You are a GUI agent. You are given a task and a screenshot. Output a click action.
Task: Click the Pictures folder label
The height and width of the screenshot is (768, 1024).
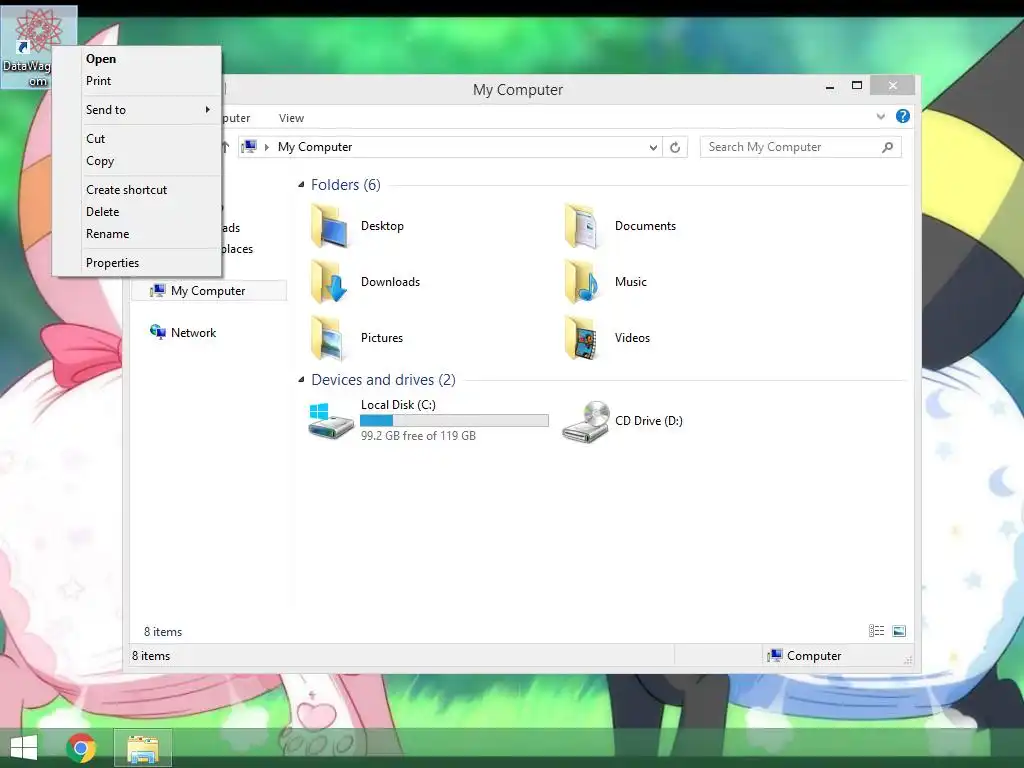pyautogui.click(x=382, y=338)
